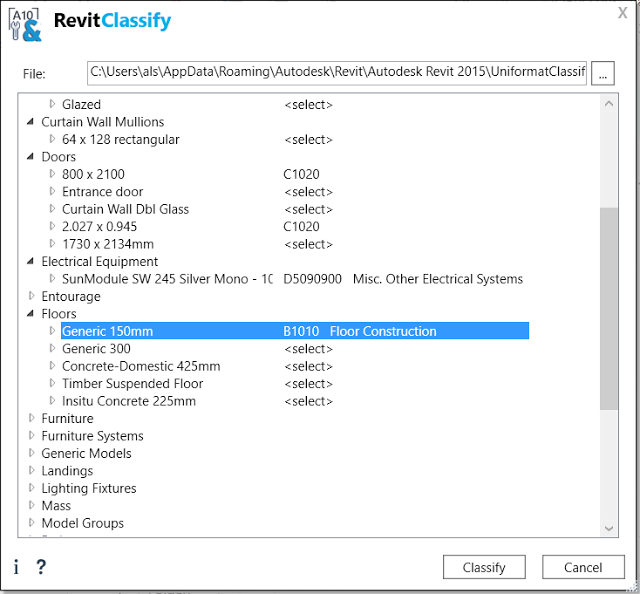Collapse the Doors category
Viewport: 640px width, 594px height.
coord(31,157)
